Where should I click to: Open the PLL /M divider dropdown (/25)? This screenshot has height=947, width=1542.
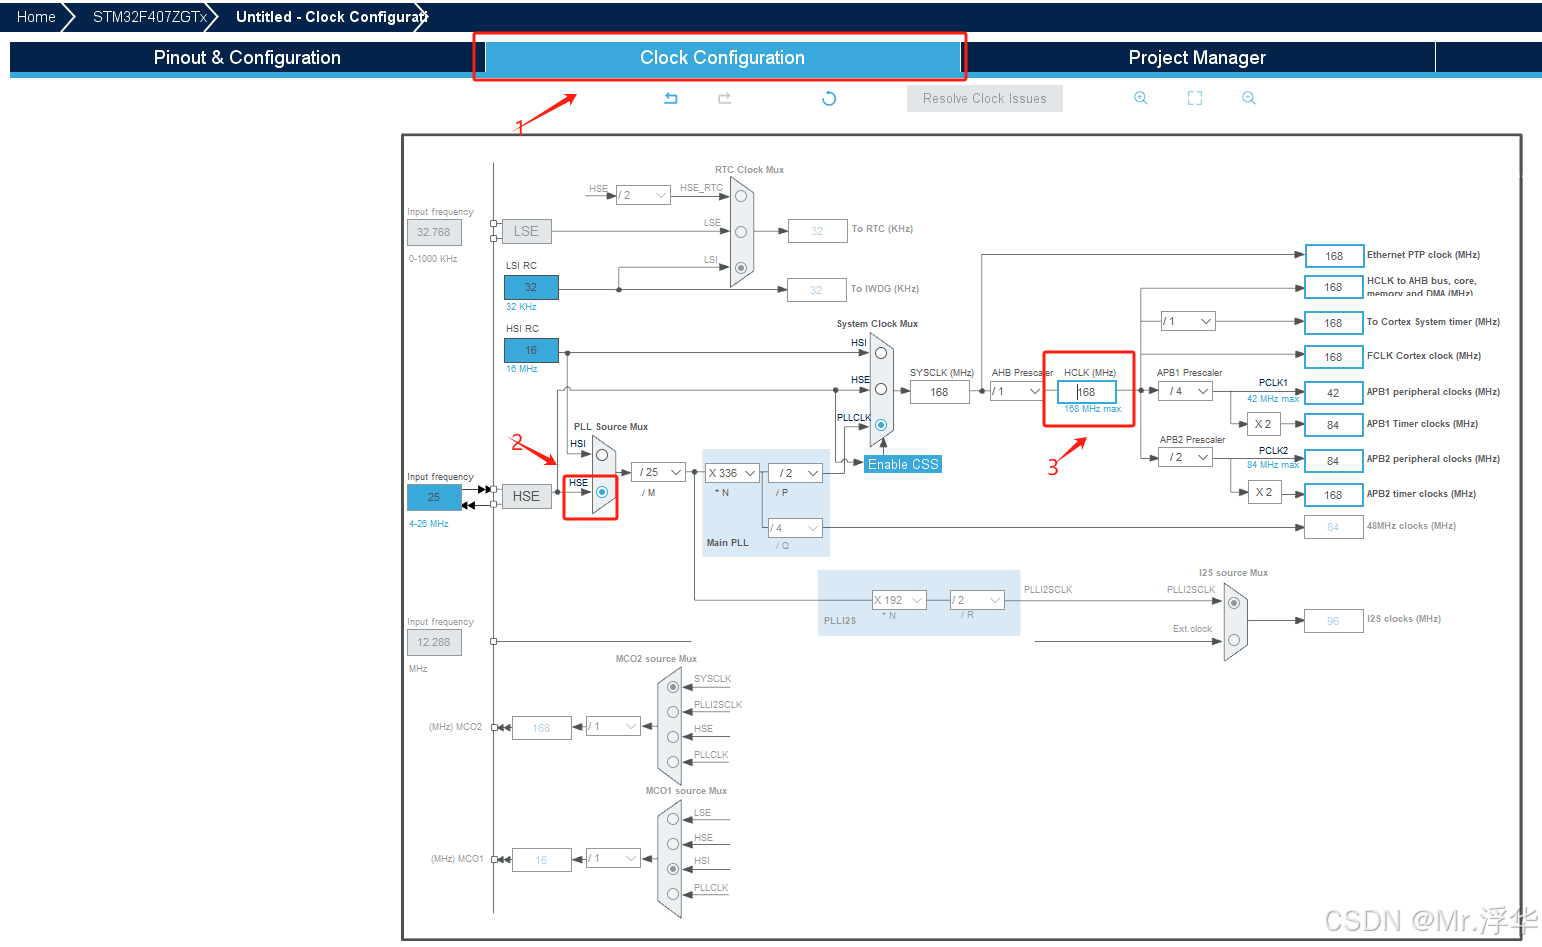pyautogui.click(x=659, y=472)
